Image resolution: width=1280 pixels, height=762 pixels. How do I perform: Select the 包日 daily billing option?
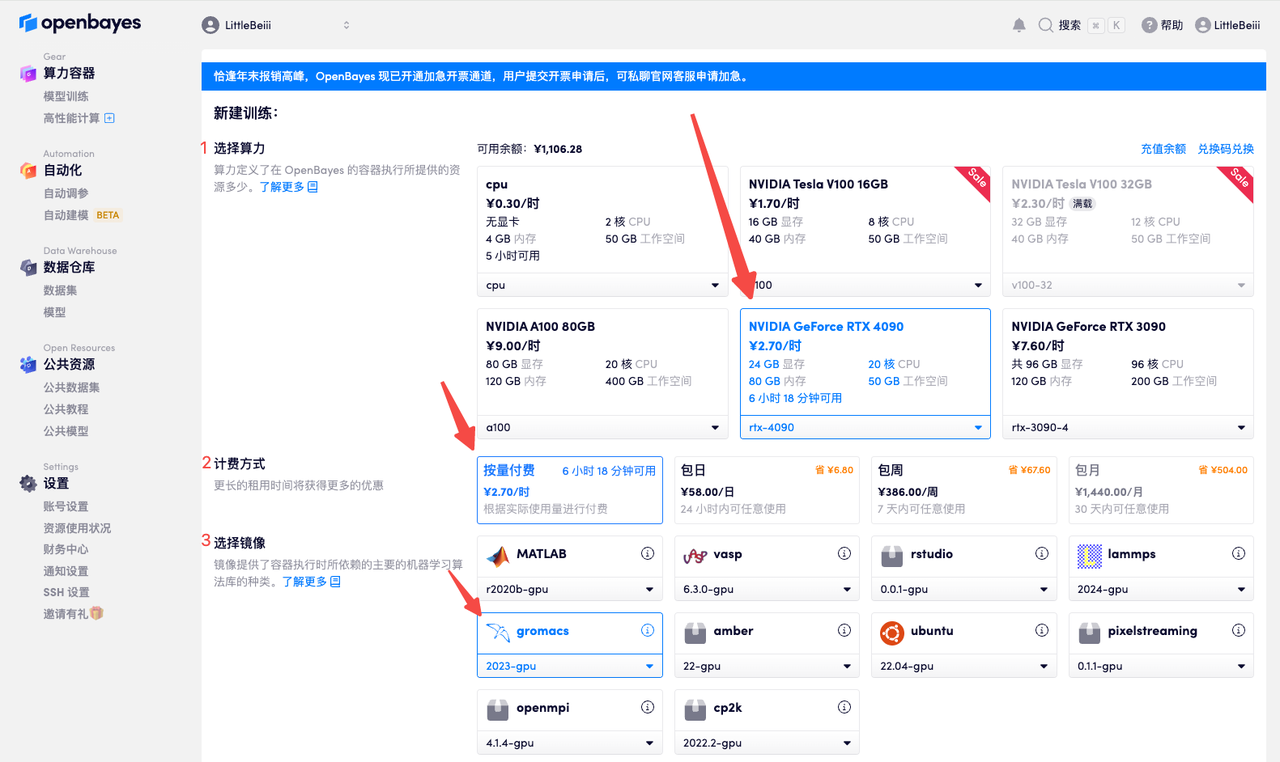[767, 488]
